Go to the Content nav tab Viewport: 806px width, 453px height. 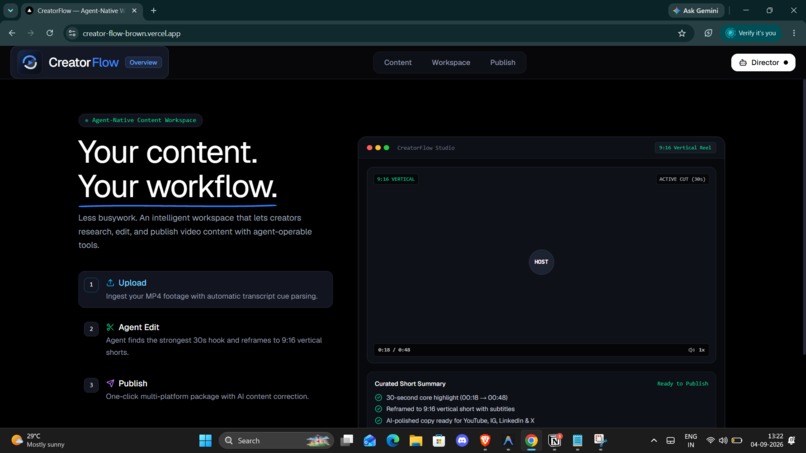(397, 62)
